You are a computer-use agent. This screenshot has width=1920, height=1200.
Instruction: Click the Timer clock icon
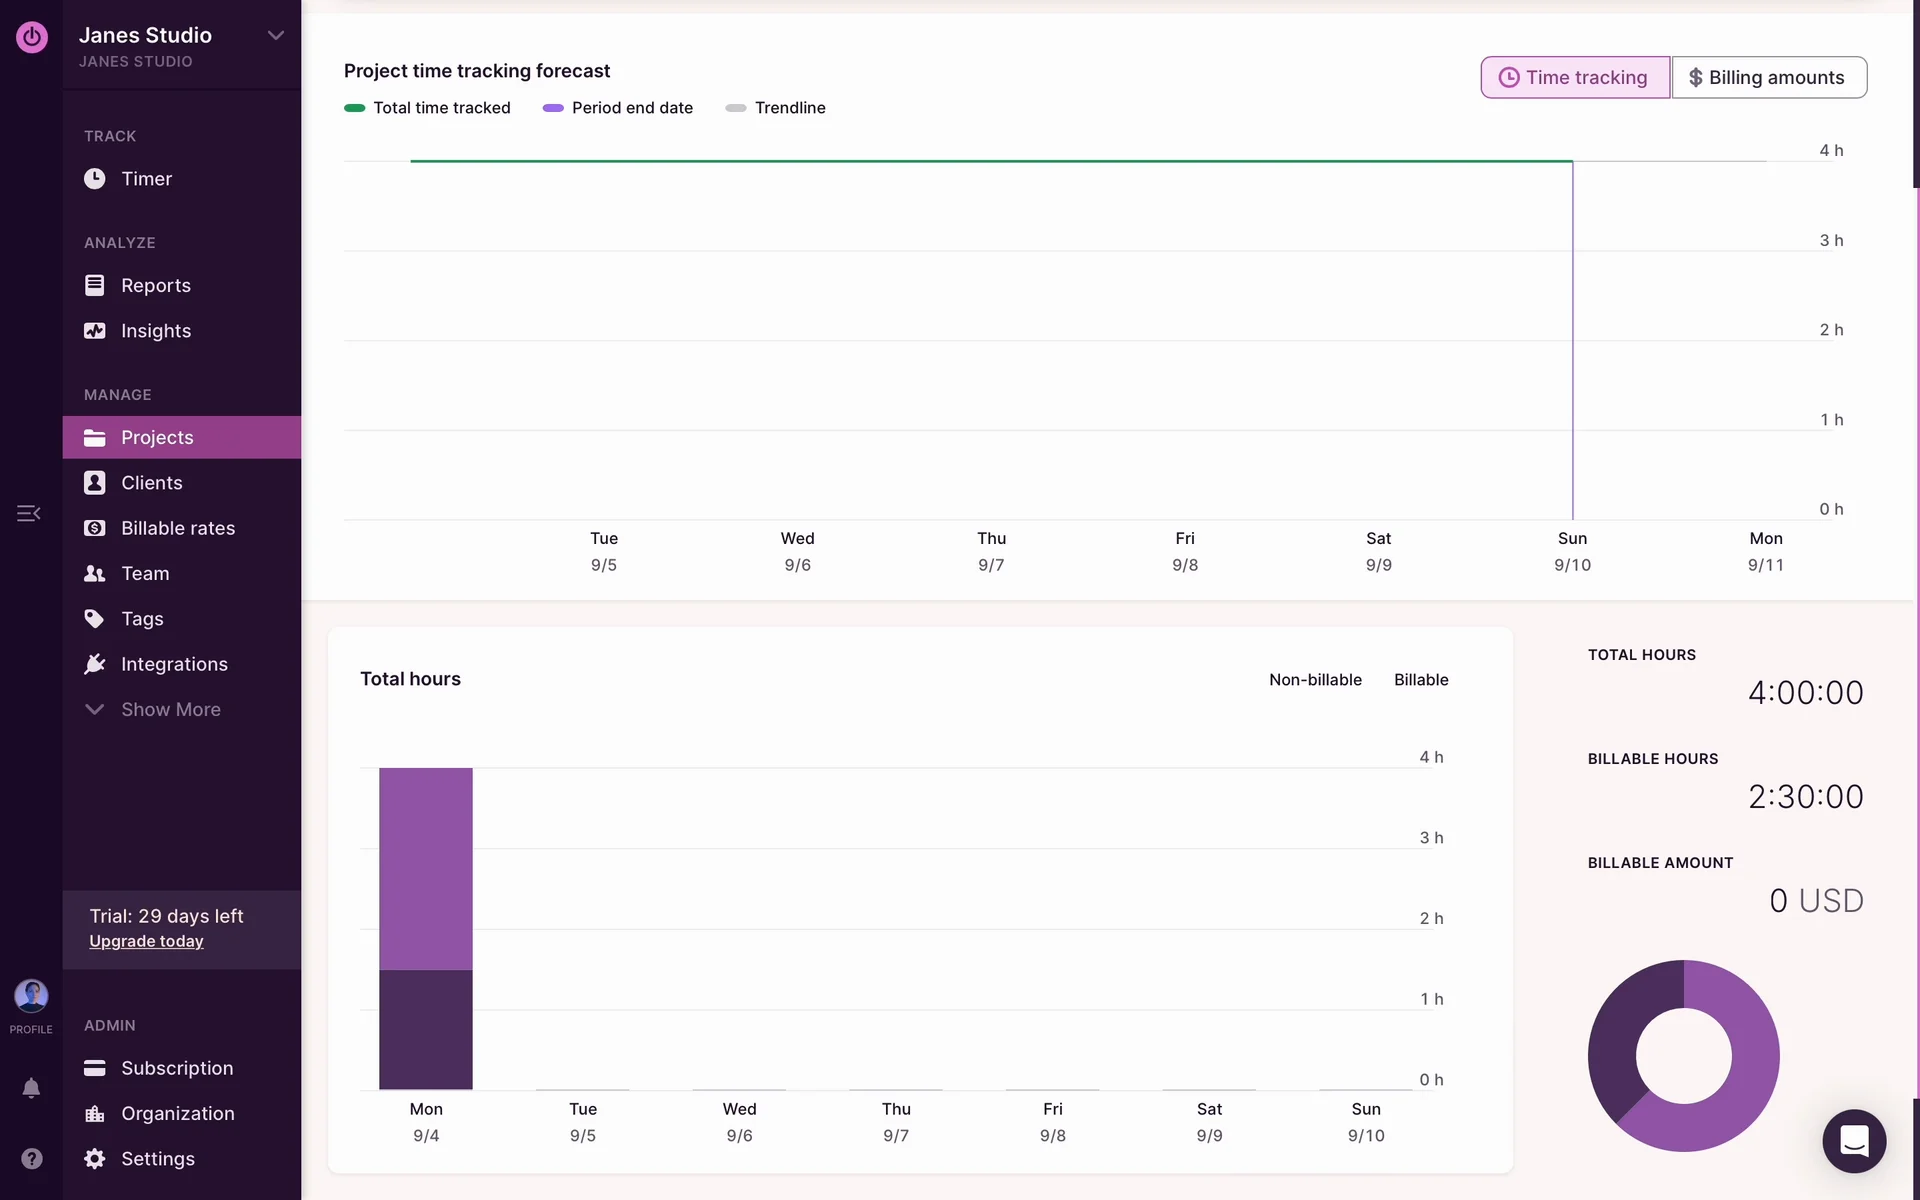(94, 179)
